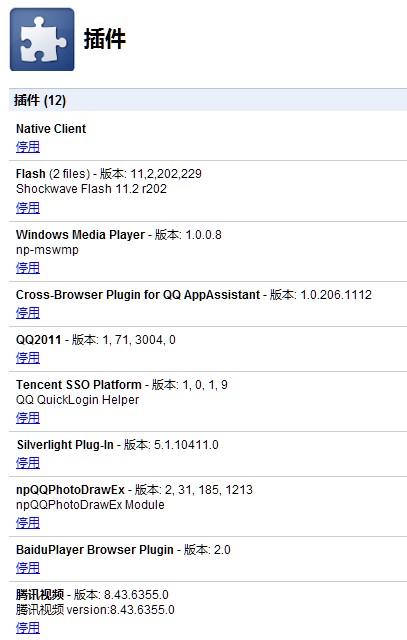Click the 停用 link under 腾讯视频

tap(28, 628)
